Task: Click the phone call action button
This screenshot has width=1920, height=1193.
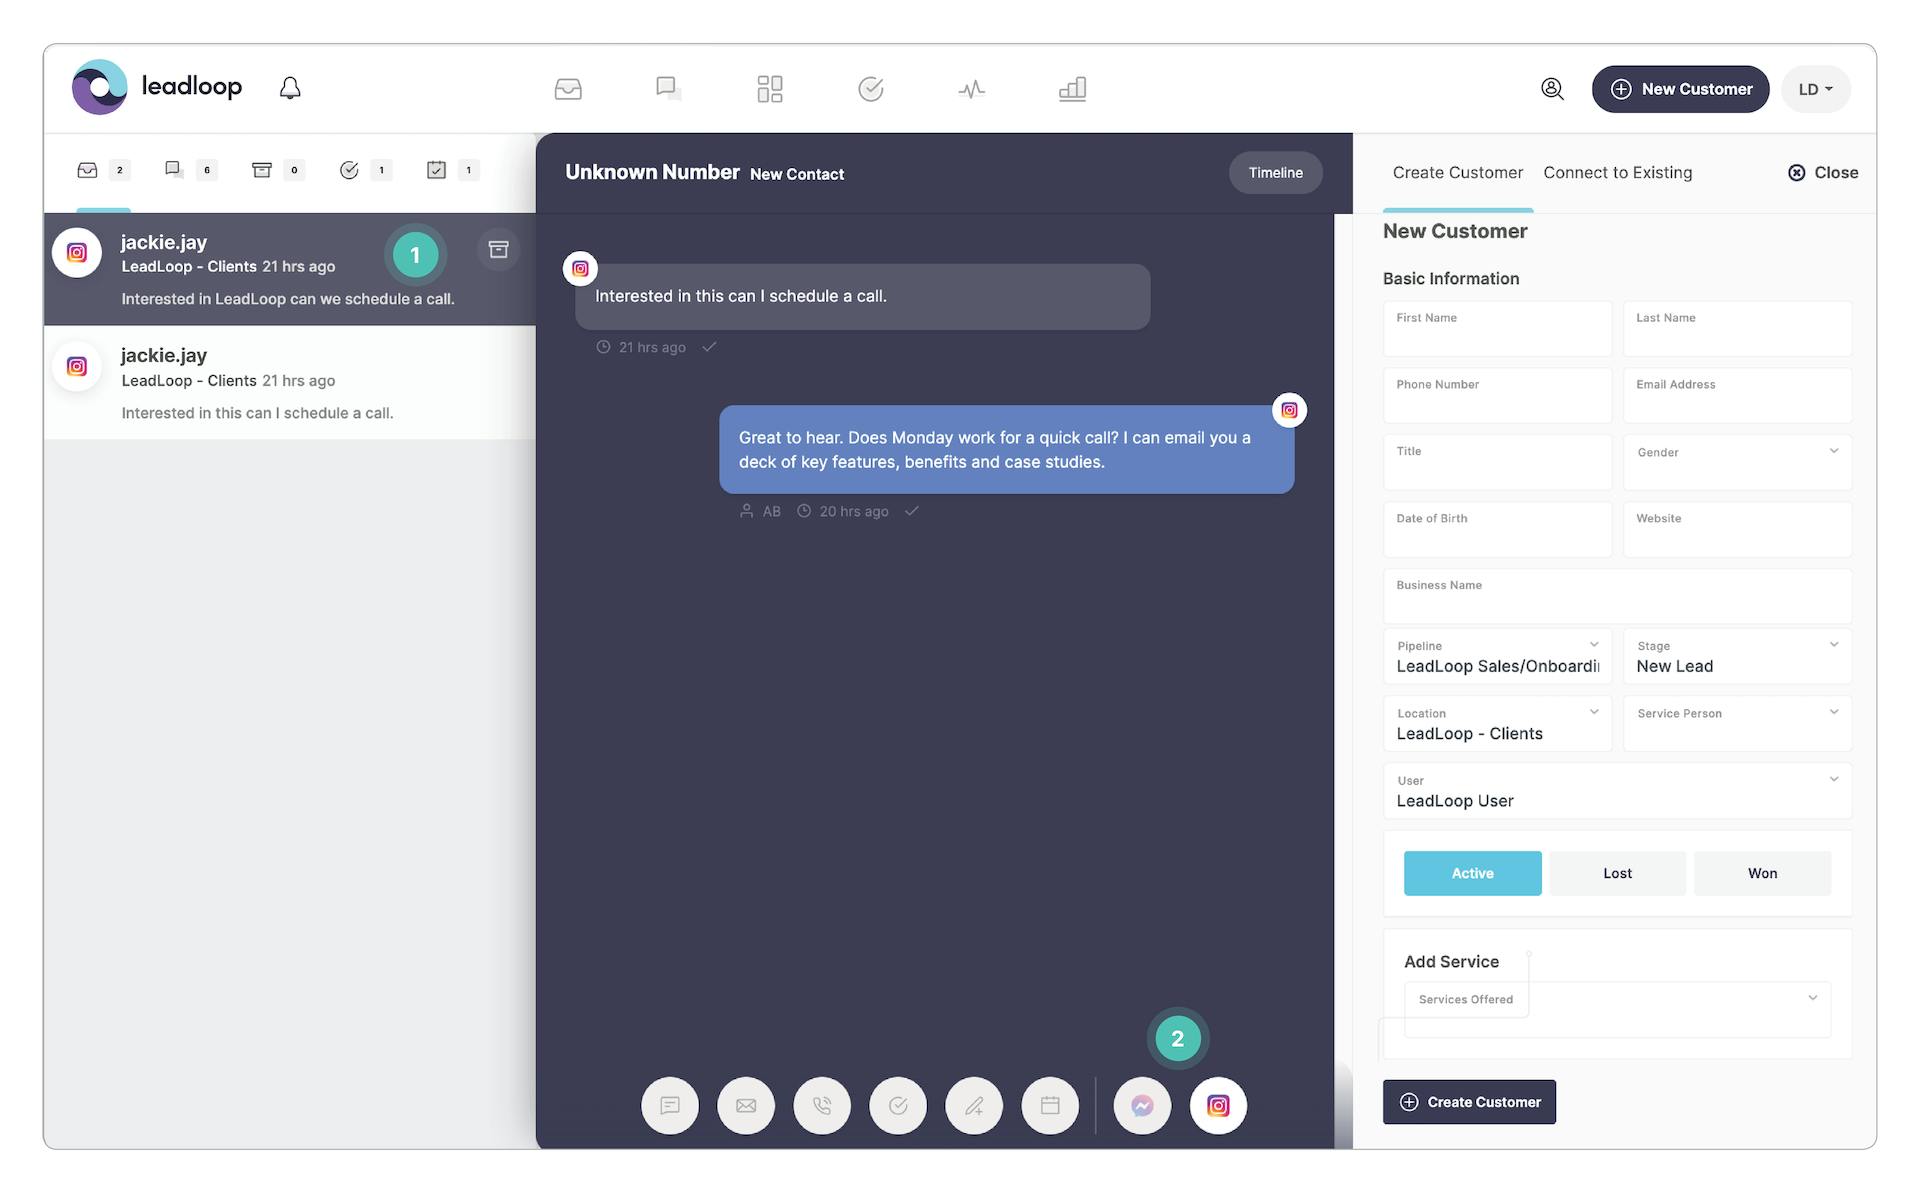Action: coord(822,1105)
